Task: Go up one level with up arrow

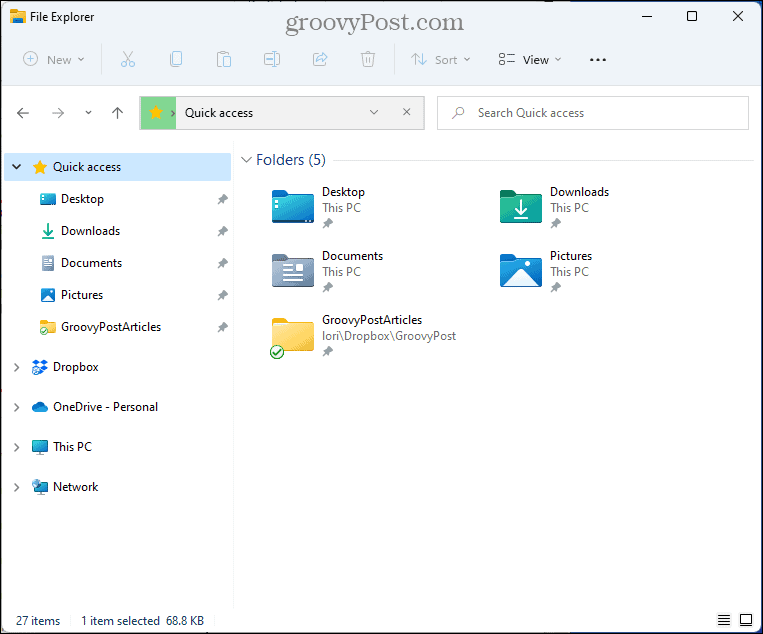Action: pyautogui.click(x=117, y=113)
